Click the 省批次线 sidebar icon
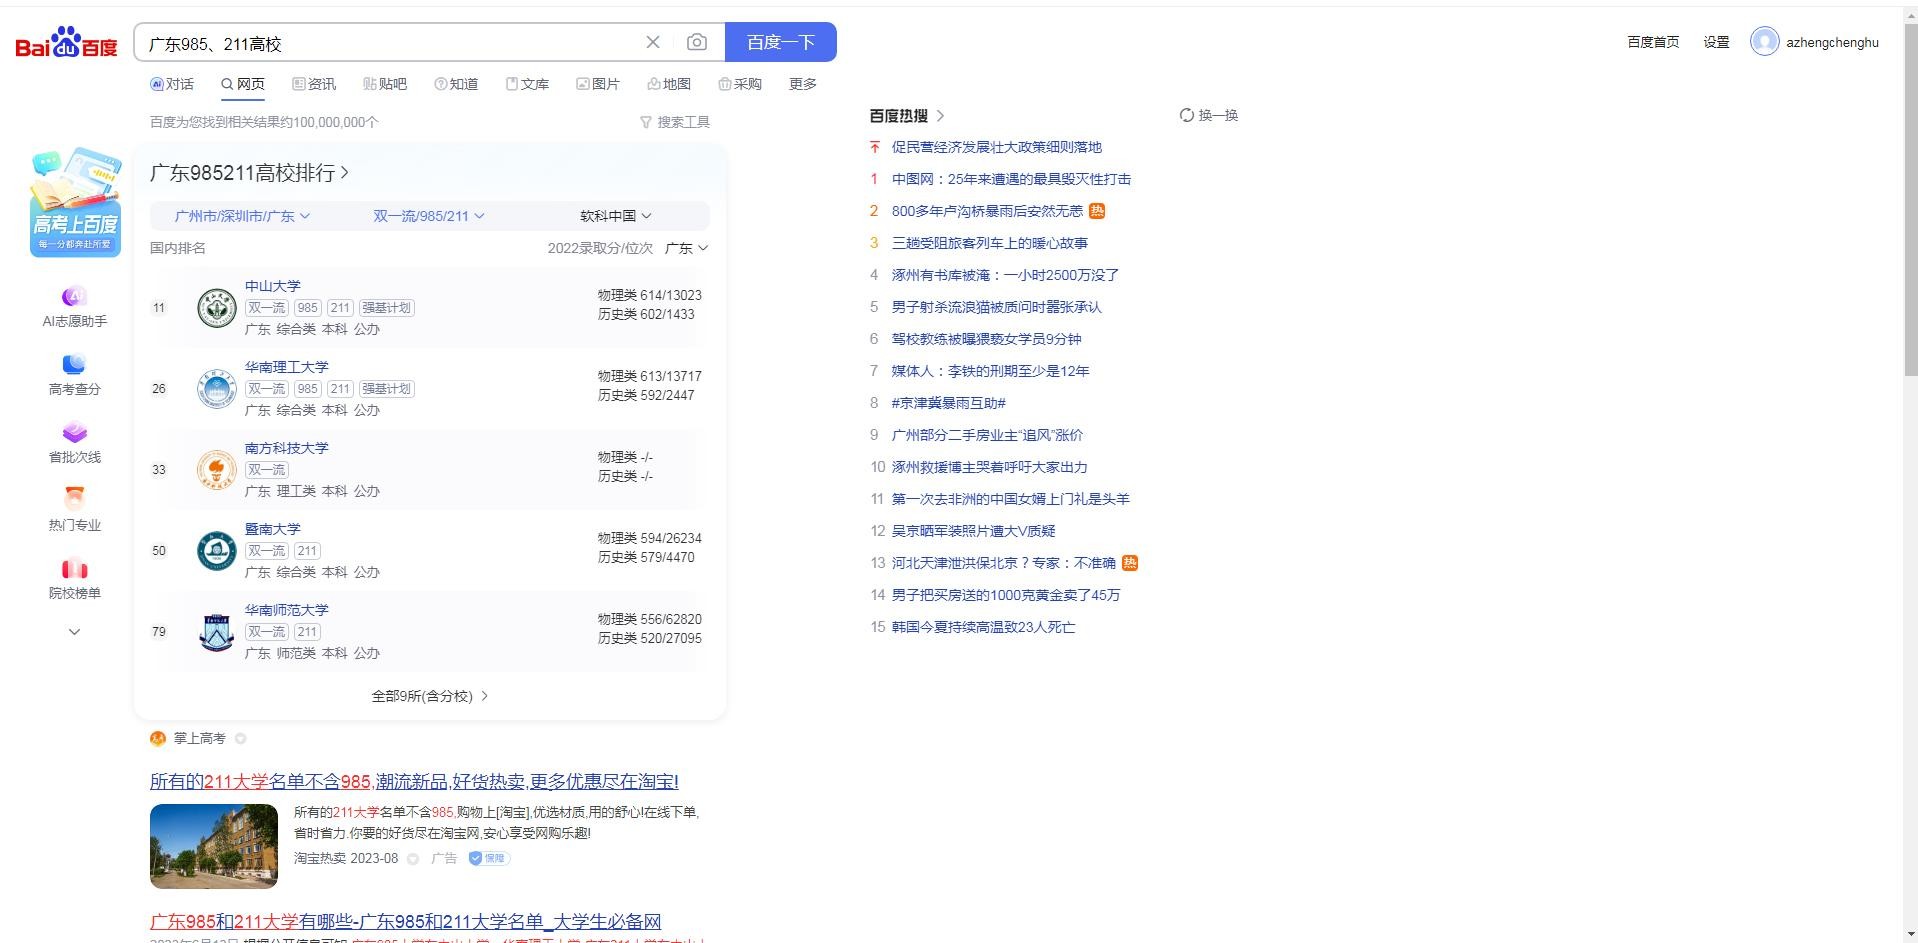This screenshot has width=1918, height=943. [x=75, y=433]
